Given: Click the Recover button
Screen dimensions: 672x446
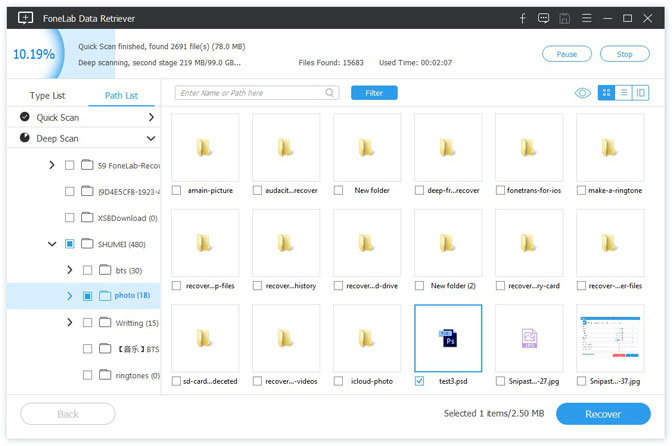Looking at the screenshot, I should coord(603,414).
